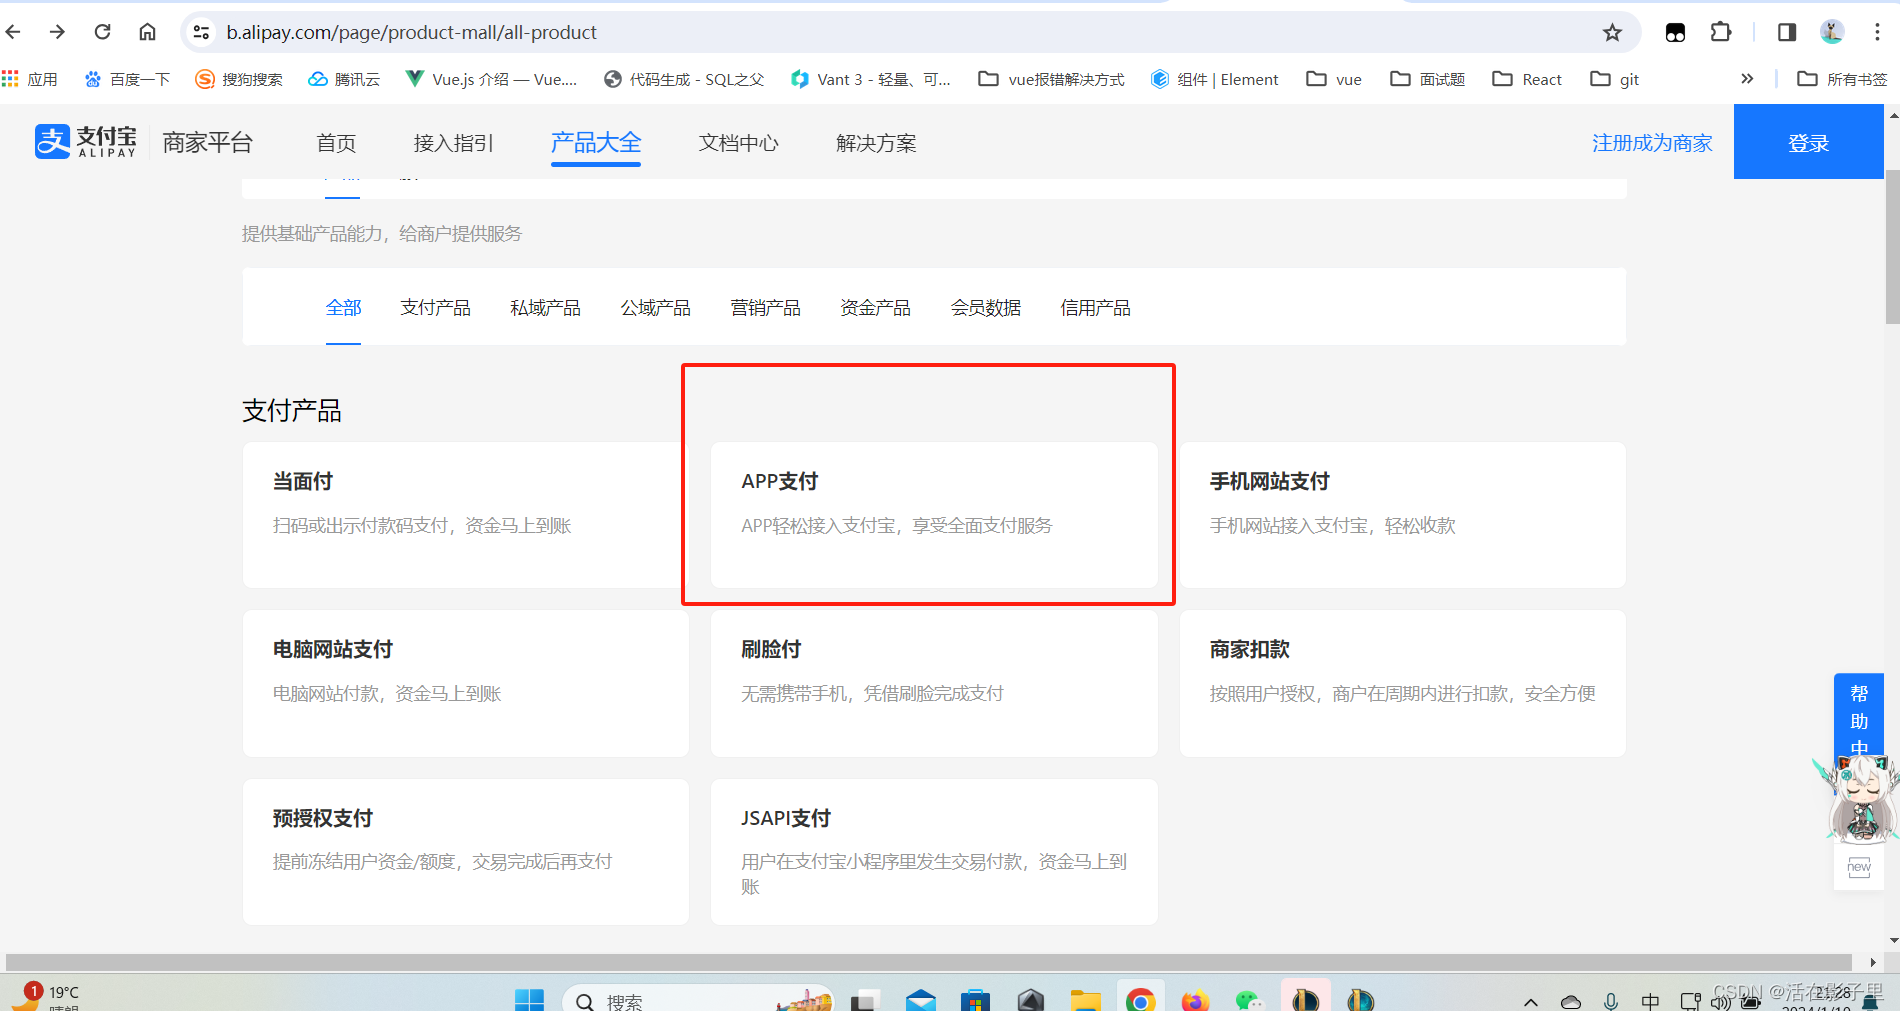Open the black extension icon beside the star
Screen dimensions: 1900x1011
(x=1675, y=32)
